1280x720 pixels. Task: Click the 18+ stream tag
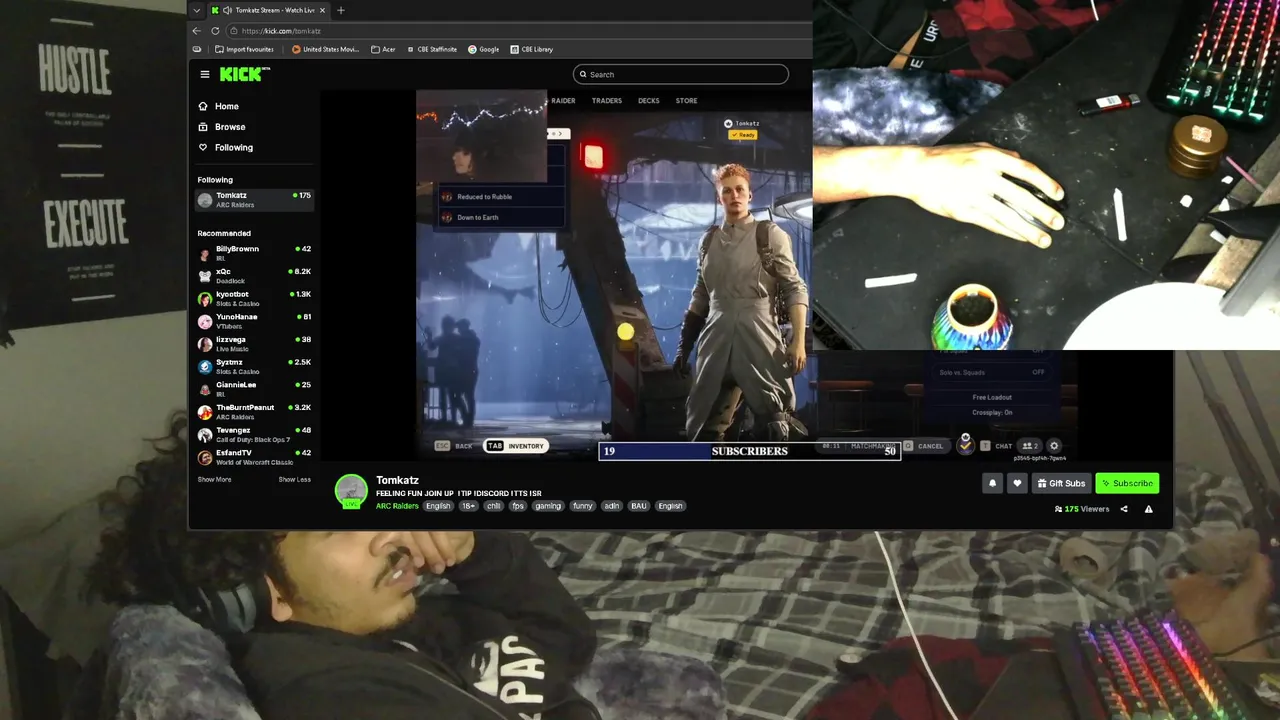coord(468,506)
